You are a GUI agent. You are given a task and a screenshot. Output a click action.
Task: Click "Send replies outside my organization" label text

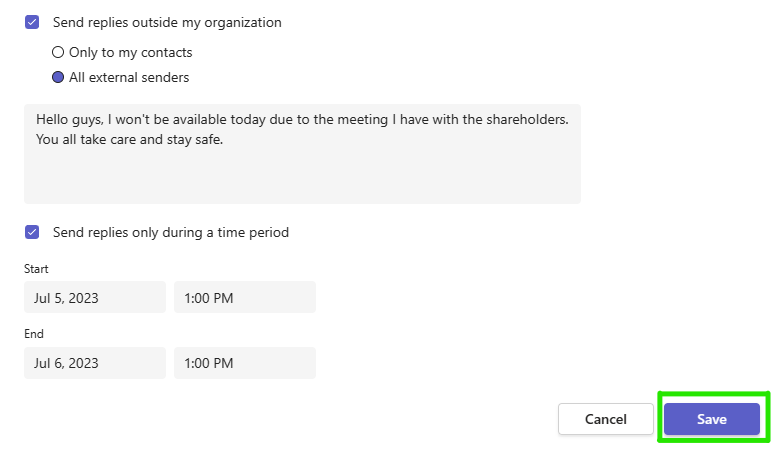pyautogui.click(x=167, y=22)
